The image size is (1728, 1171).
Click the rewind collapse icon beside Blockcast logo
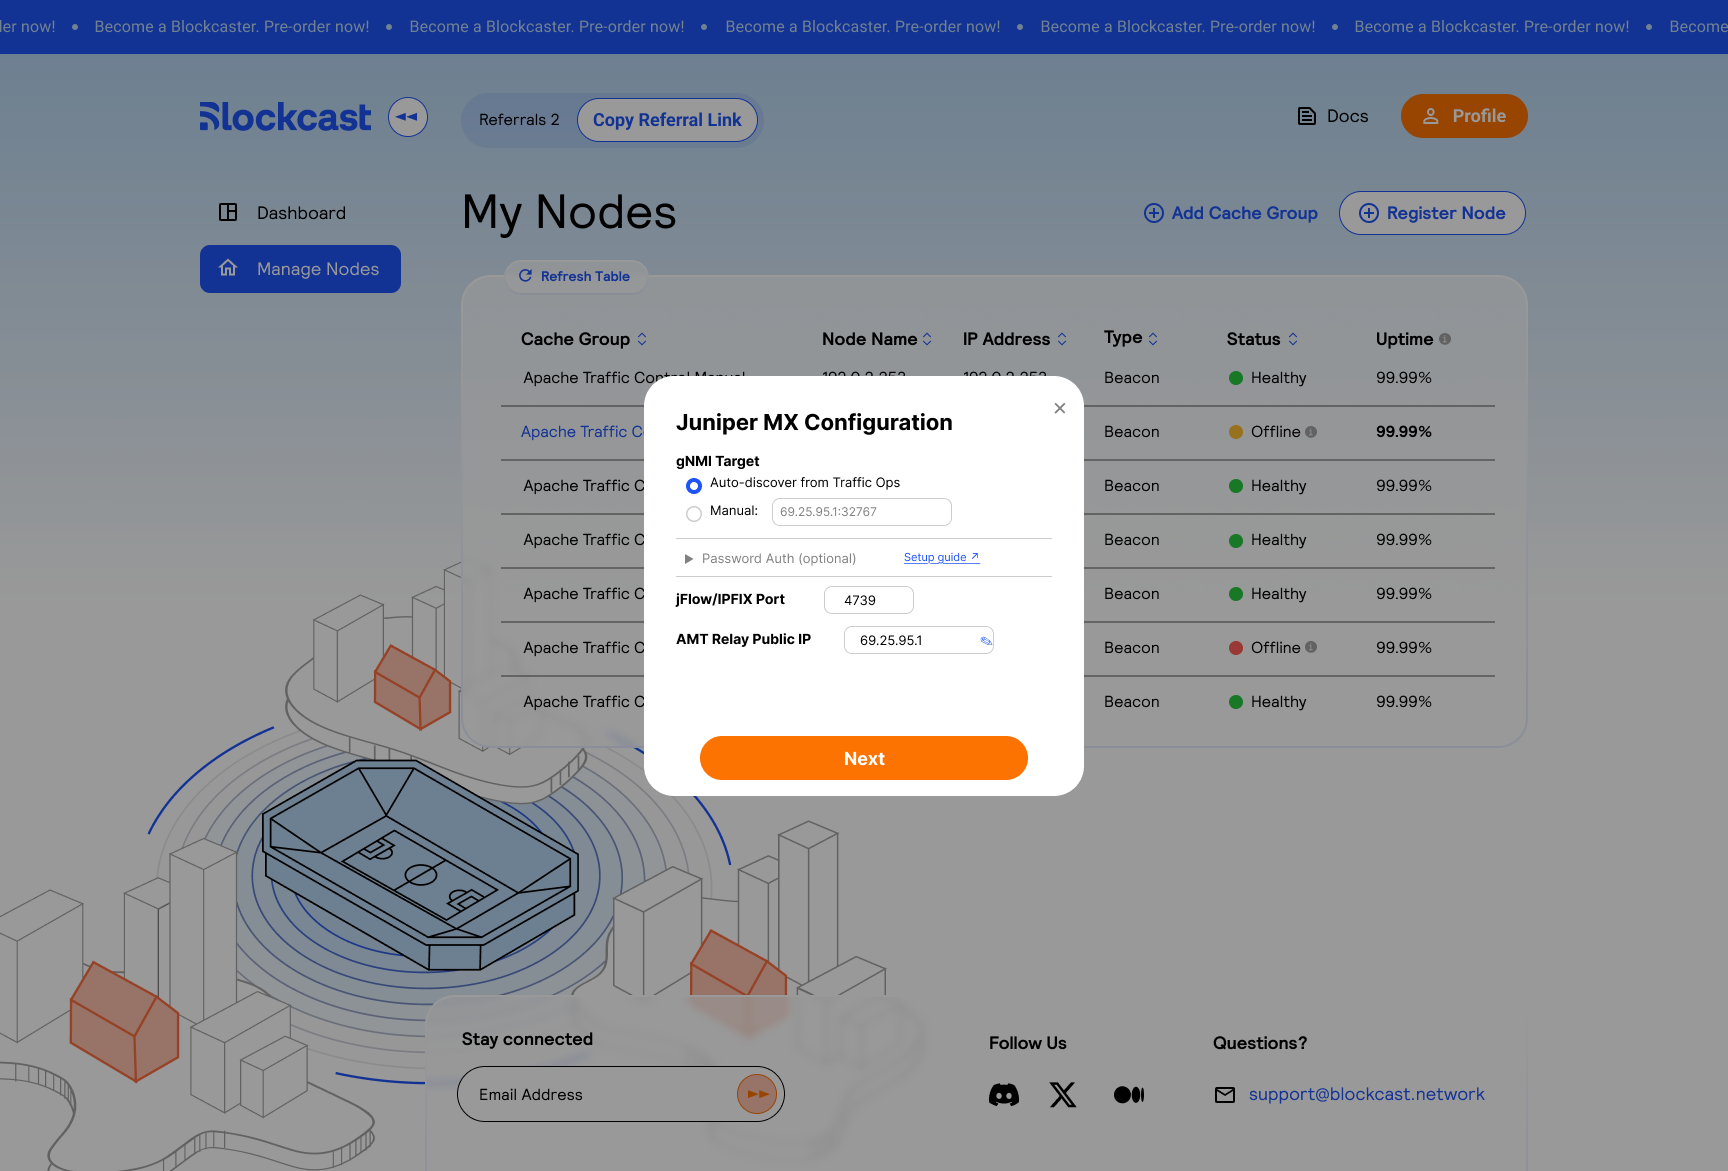pos(408,117)
